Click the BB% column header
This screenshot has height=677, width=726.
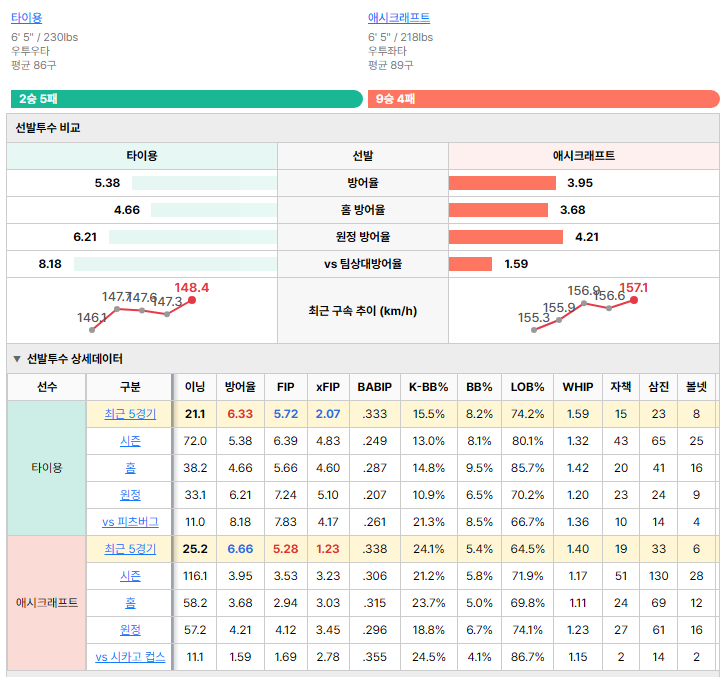tap(479, 387)
